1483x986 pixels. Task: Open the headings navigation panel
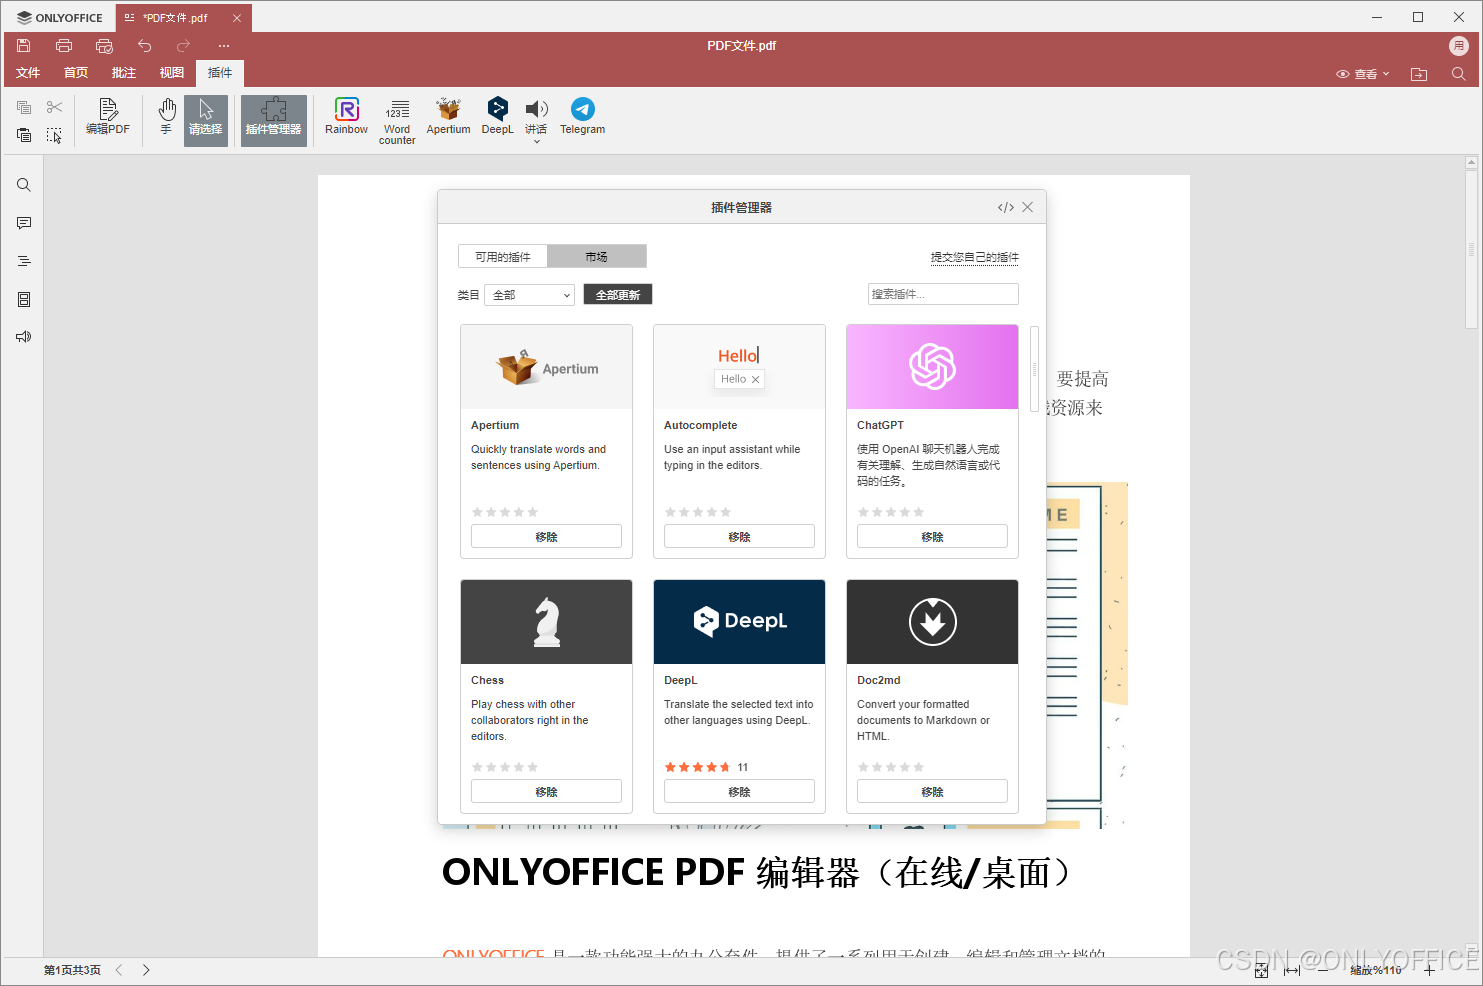click(x=24, y=261)
